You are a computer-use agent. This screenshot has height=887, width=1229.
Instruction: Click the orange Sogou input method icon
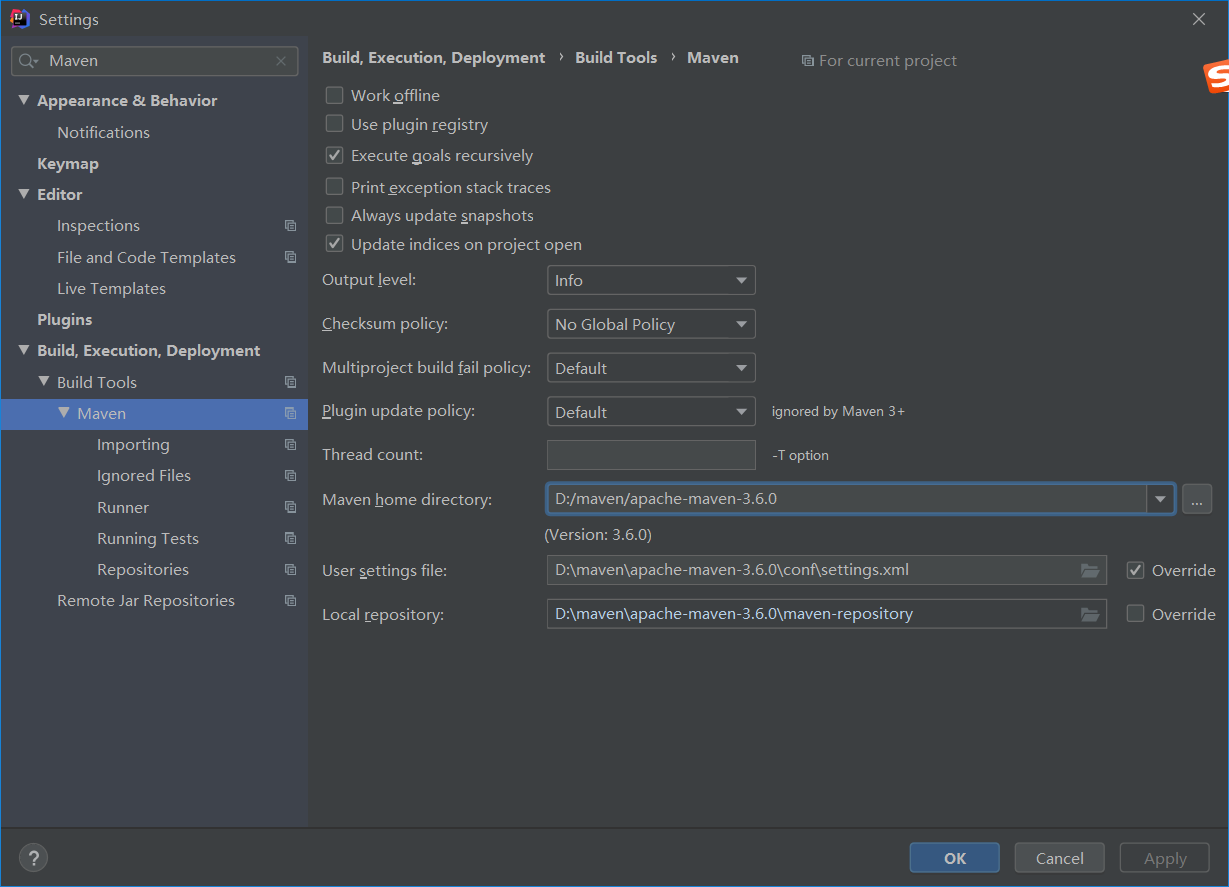1216,77
